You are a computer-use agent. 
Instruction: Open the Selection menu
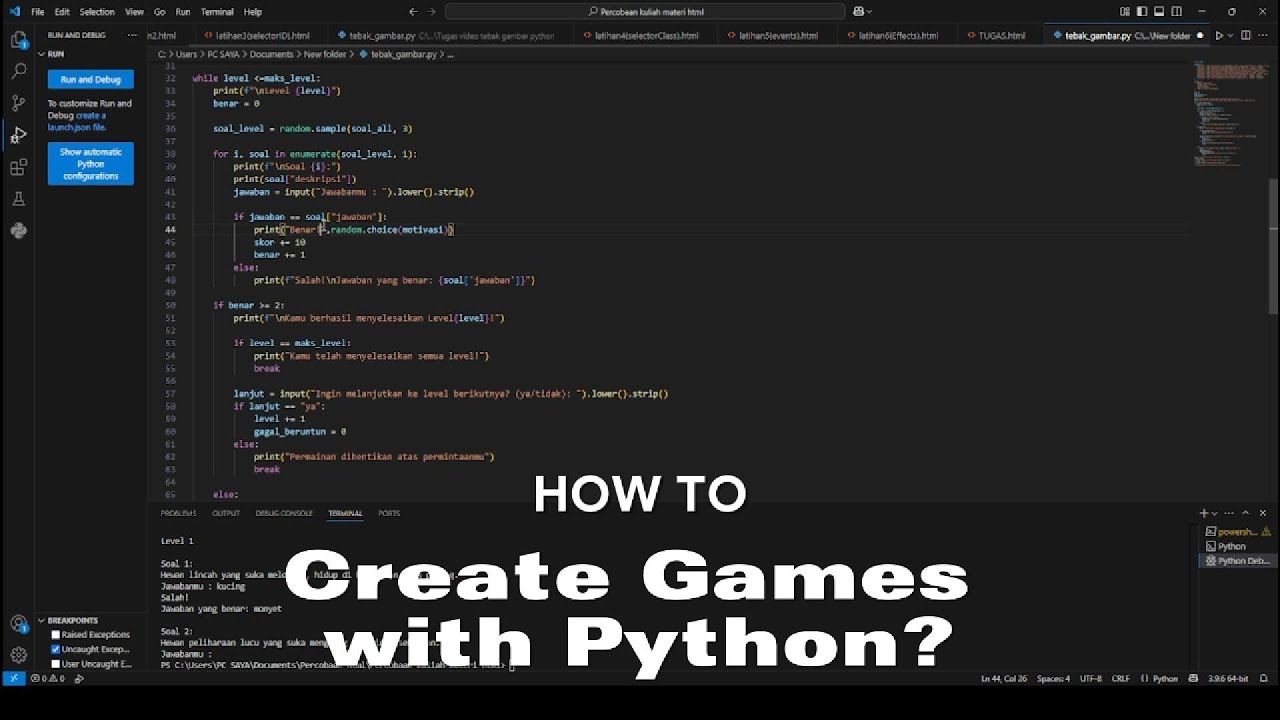click(97, 12)
